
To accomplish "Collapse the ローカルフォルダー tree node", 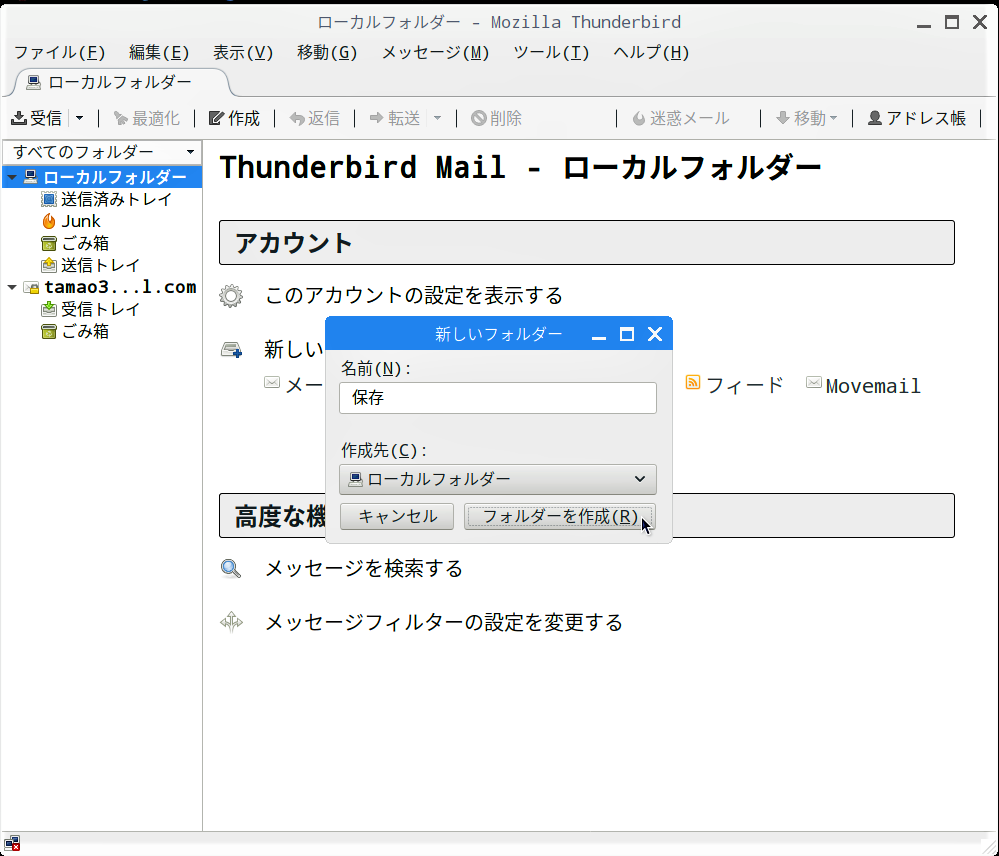I will (11, 178).
